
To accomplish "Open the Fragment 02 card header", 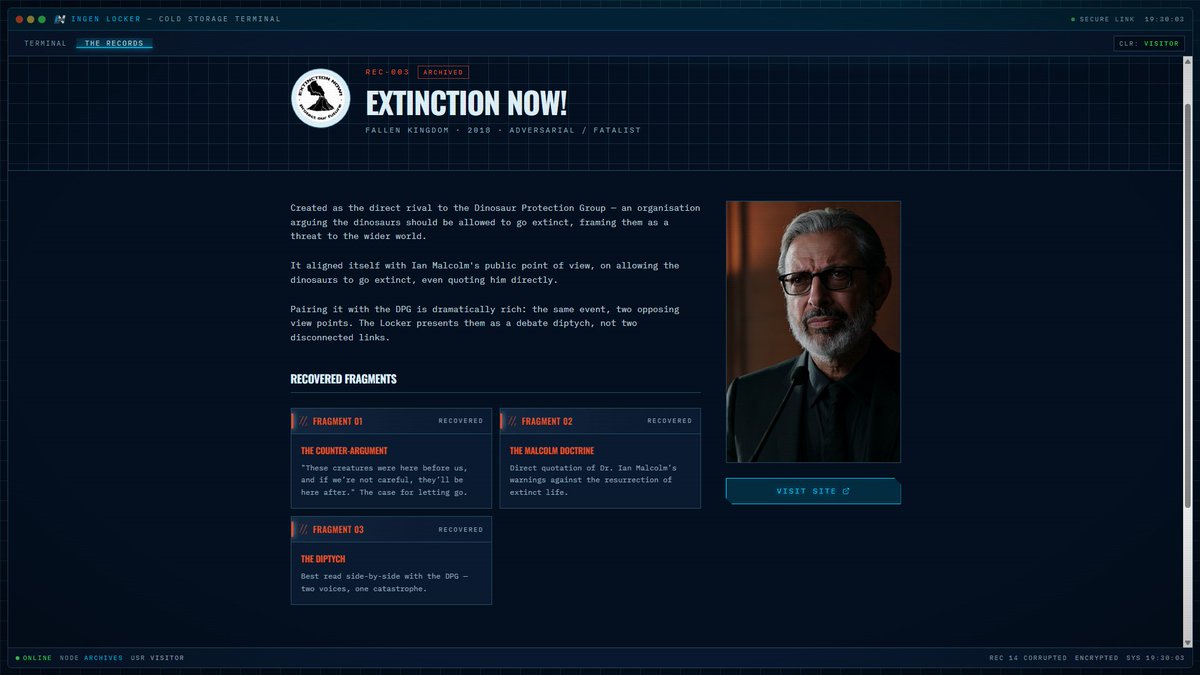I will [x=600, y=421].
